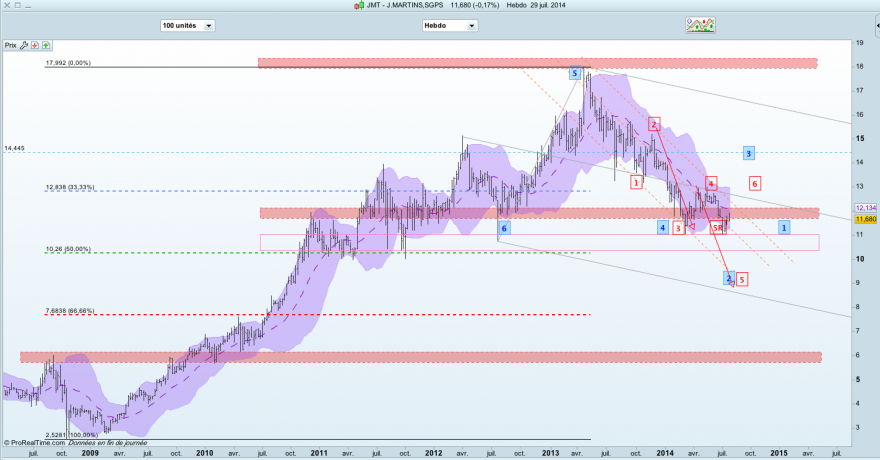Image resolution: width=880 pixels, height=460 pixels.
Task: Select the 12,838 (33,33%) Fibonacci label
Action: [x=70, y=187]
